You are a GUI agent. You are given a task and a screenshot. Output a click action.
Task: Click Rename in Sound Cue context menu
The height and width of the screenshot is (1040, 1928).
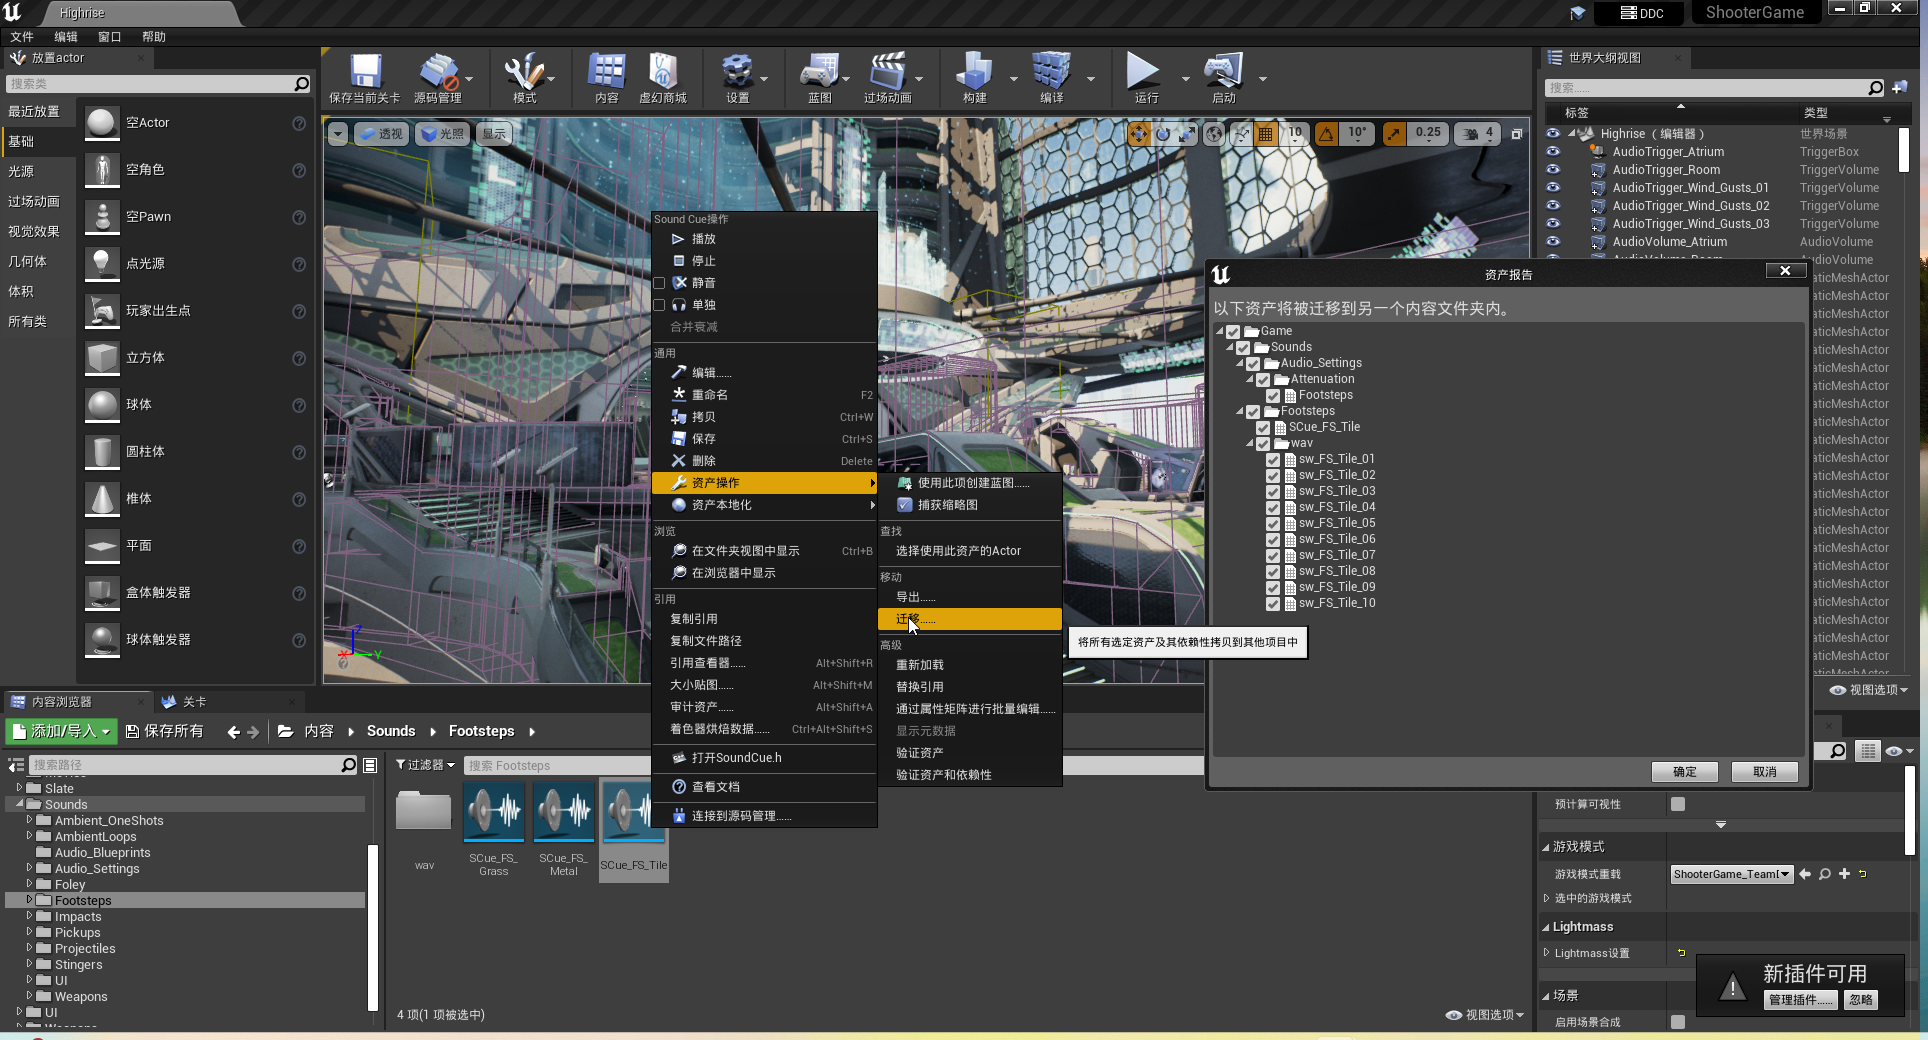coord(764,395)
